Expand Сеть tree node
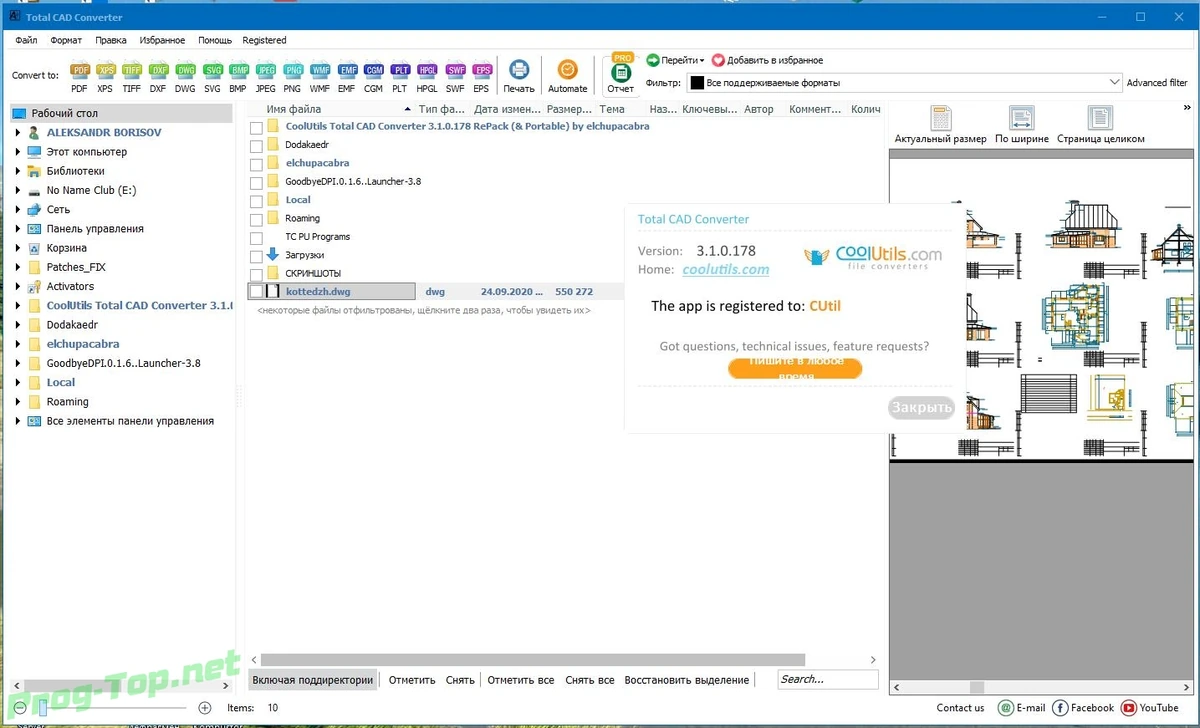The height and width of the screenshot is (728, 1200). [x=18, y=210]
